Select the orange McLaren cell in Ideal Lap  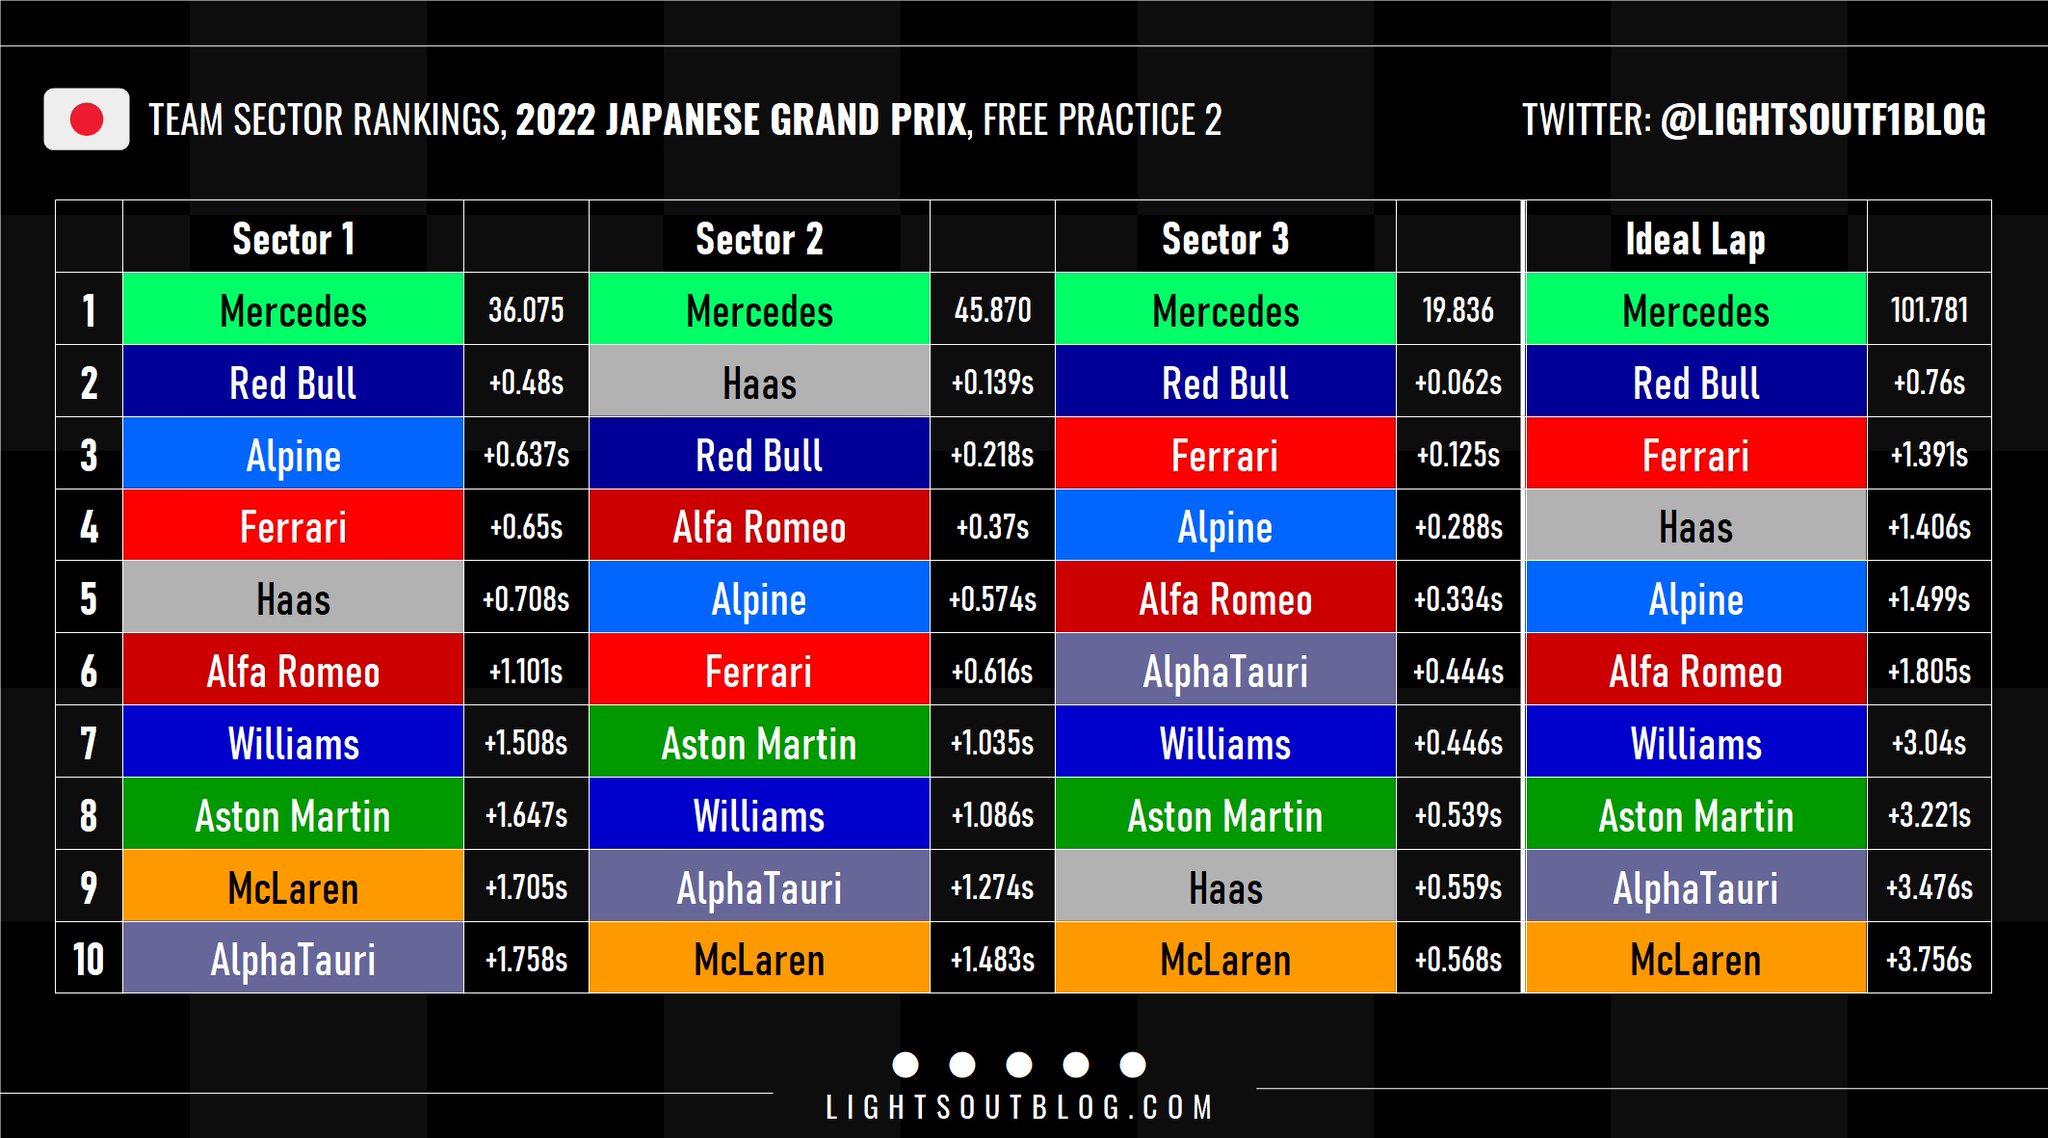click(x=1695, y=959)
